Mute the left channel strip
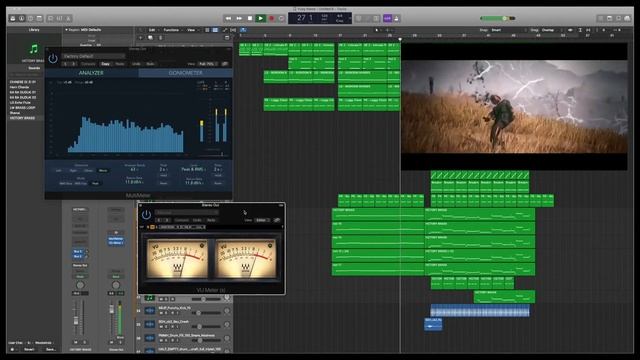The width and height of the screenshot is (640, 360). pos(76,342)
